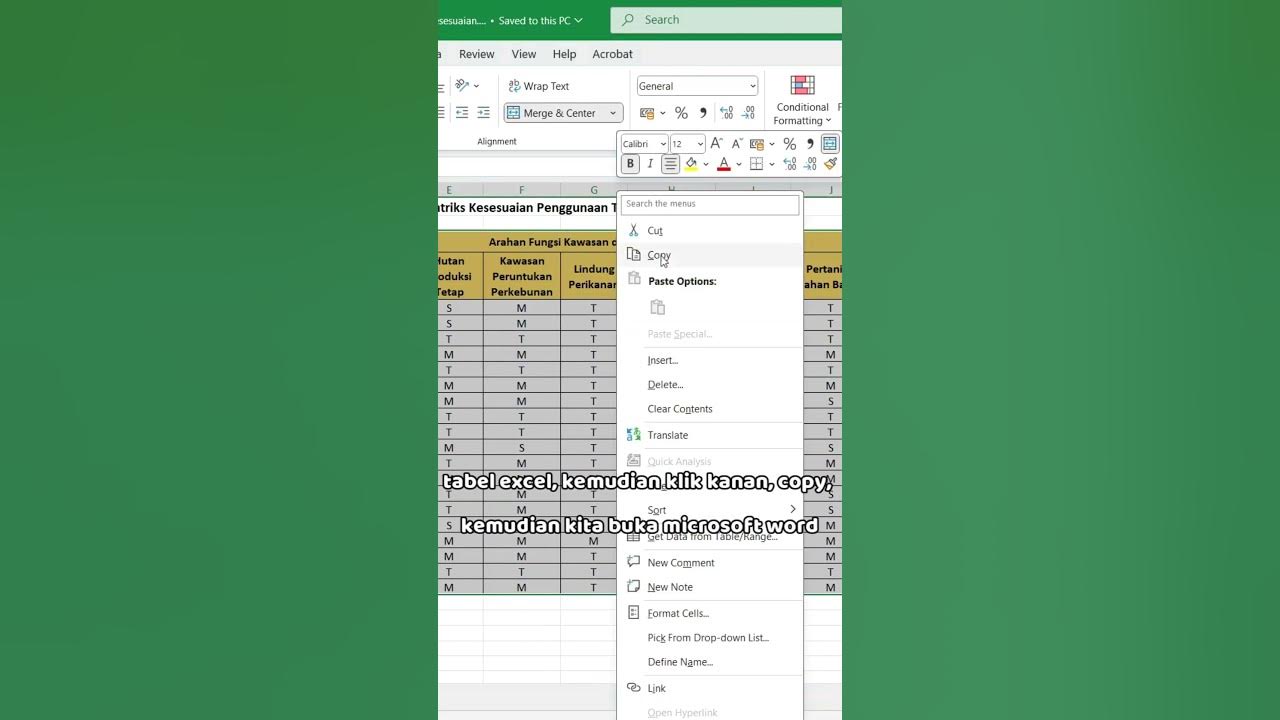
Task: Click the Orientation text-angle icon
Action: tap(462, 86)
